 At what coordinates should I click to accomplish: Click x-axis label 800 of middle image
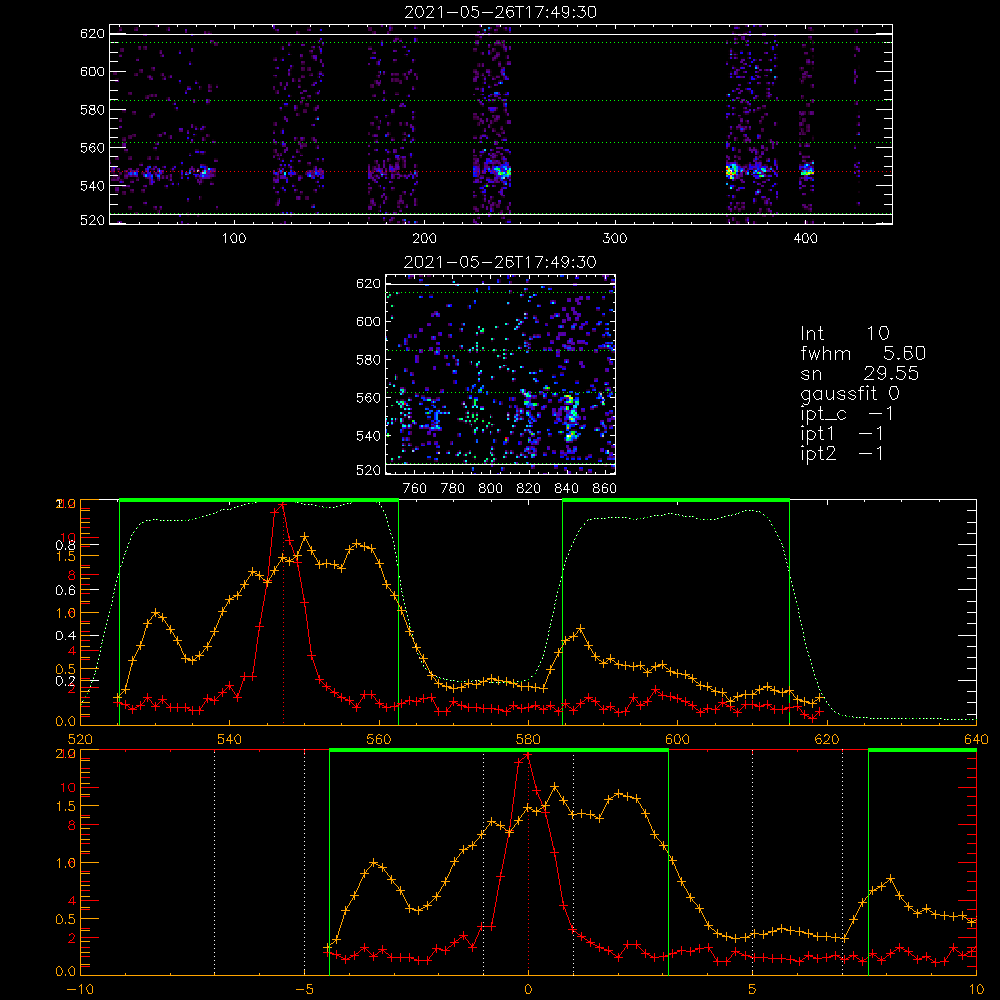[x=490, y=489]
